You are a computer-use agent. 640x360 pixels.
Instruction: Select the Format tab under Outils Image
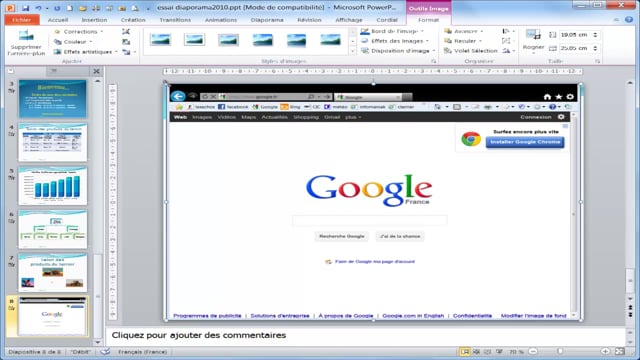(429, 20)
